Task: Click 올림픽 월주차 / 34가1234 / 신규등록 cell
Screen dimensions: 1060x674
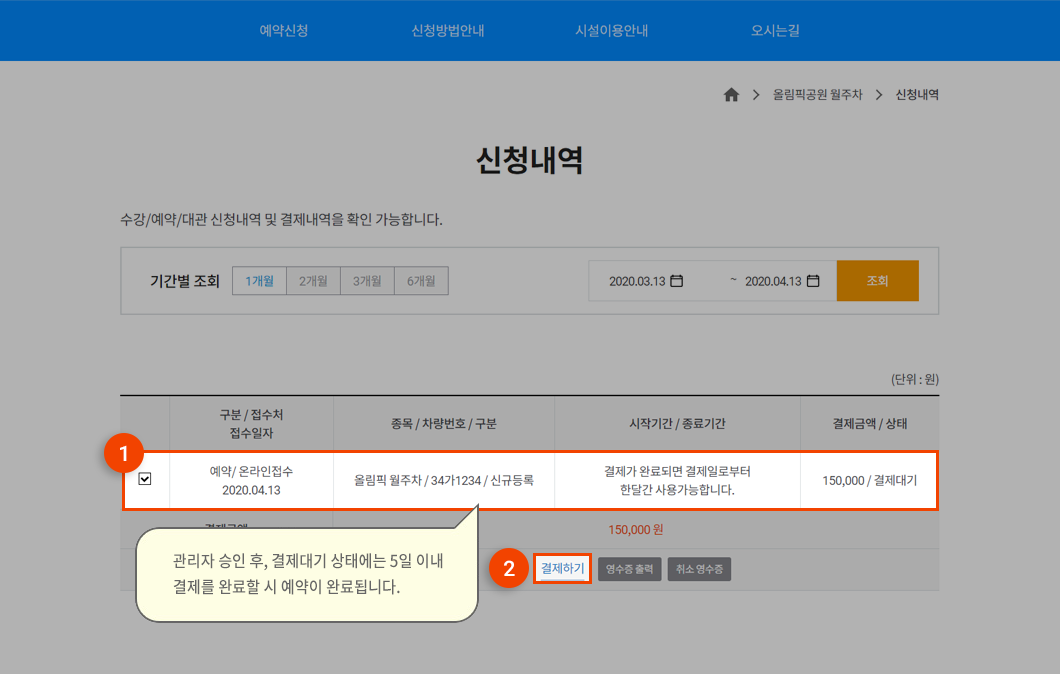Action: click(443, 481)
